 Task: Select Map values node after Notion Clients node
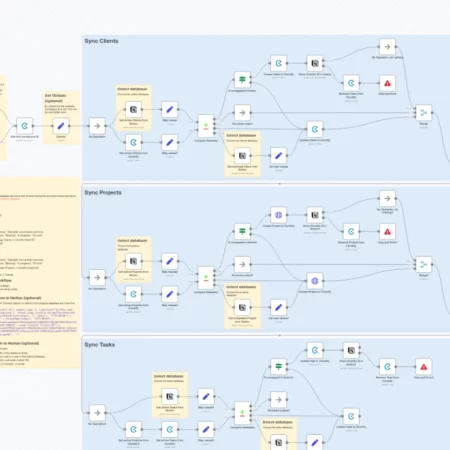tap(170, 109)
